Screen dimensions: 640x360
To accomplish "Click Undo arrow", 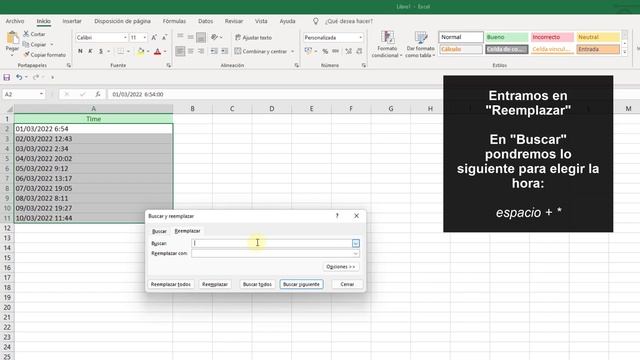I will tap(19, 77).
